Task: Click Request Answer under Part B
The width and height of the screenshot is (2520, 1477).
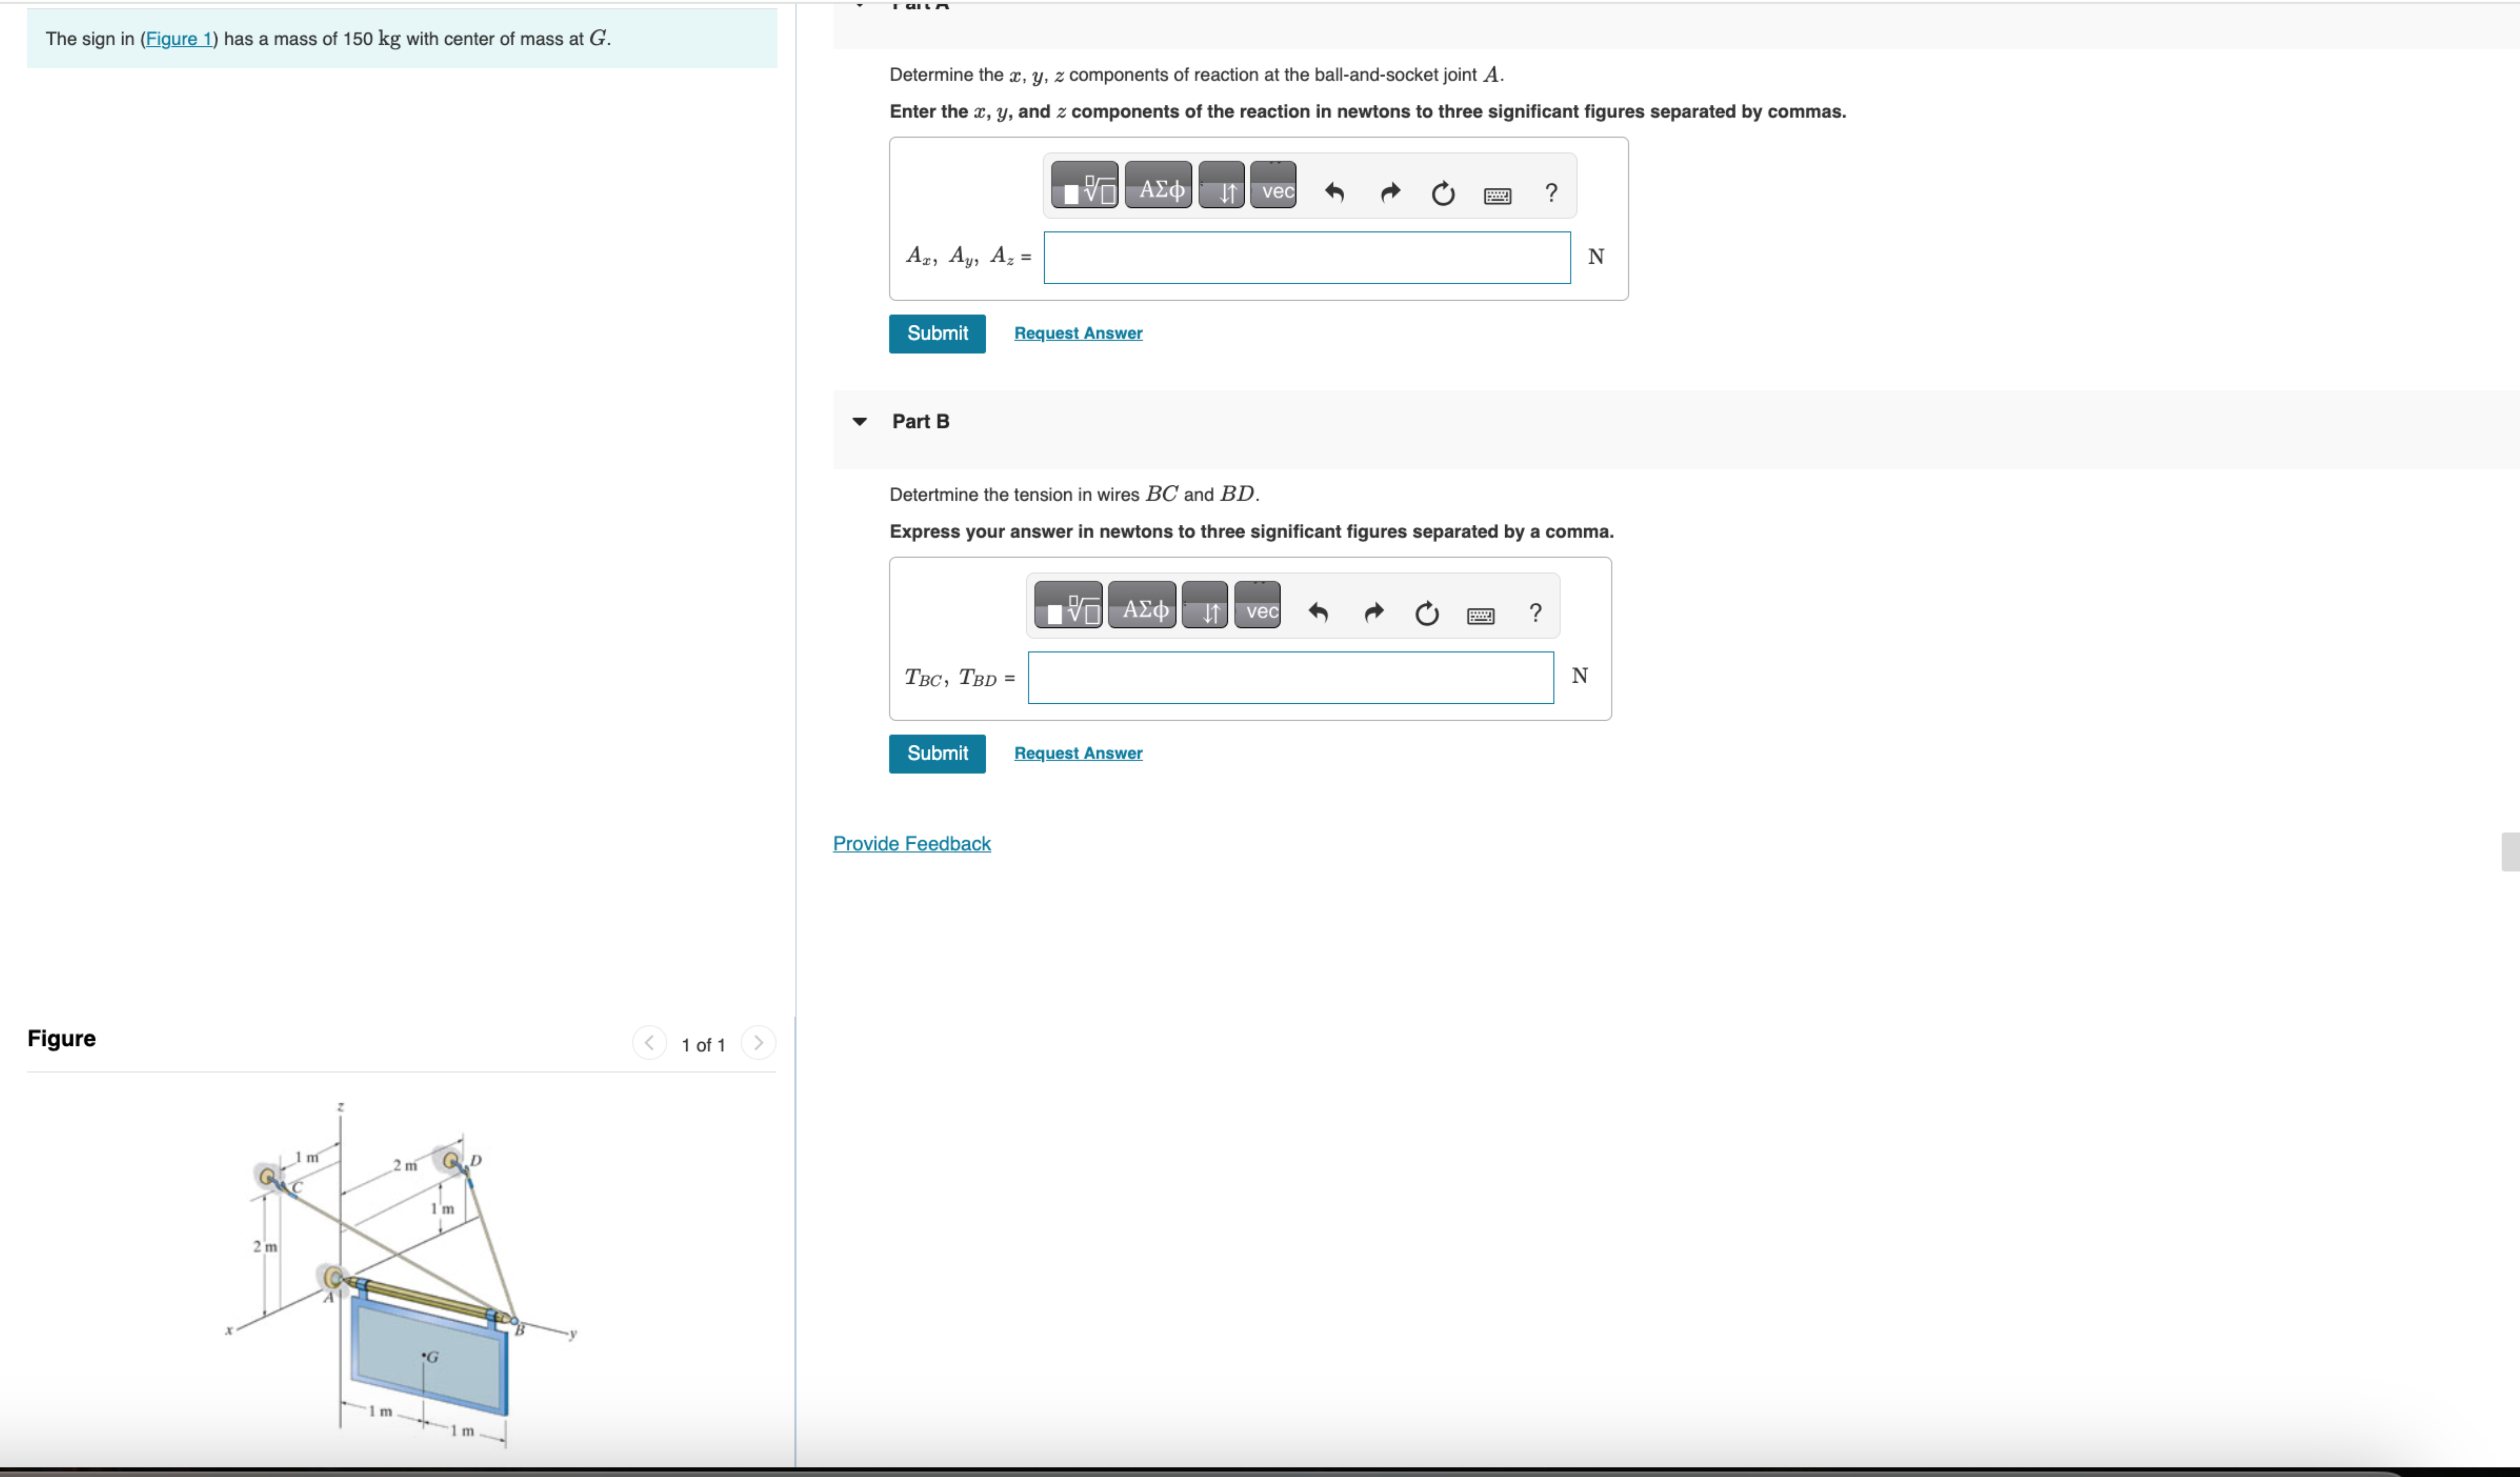Action: pos(1077,753)
